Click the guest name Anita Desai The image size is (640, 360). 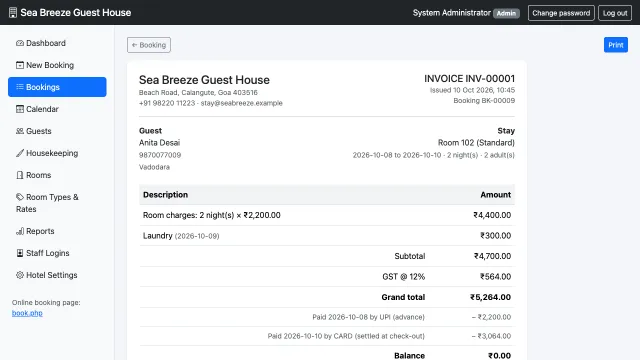[x=159, y=142]
